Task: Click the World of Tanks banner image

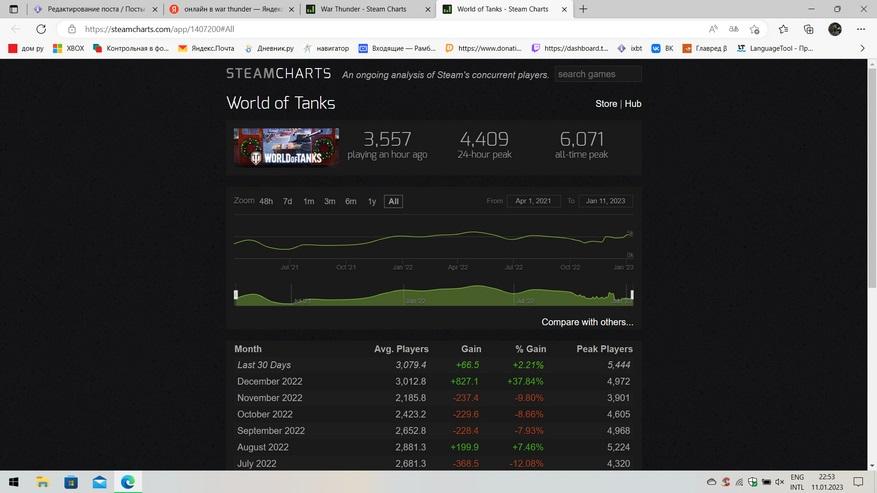Action: pyautogui.click(x=286, y=147)
